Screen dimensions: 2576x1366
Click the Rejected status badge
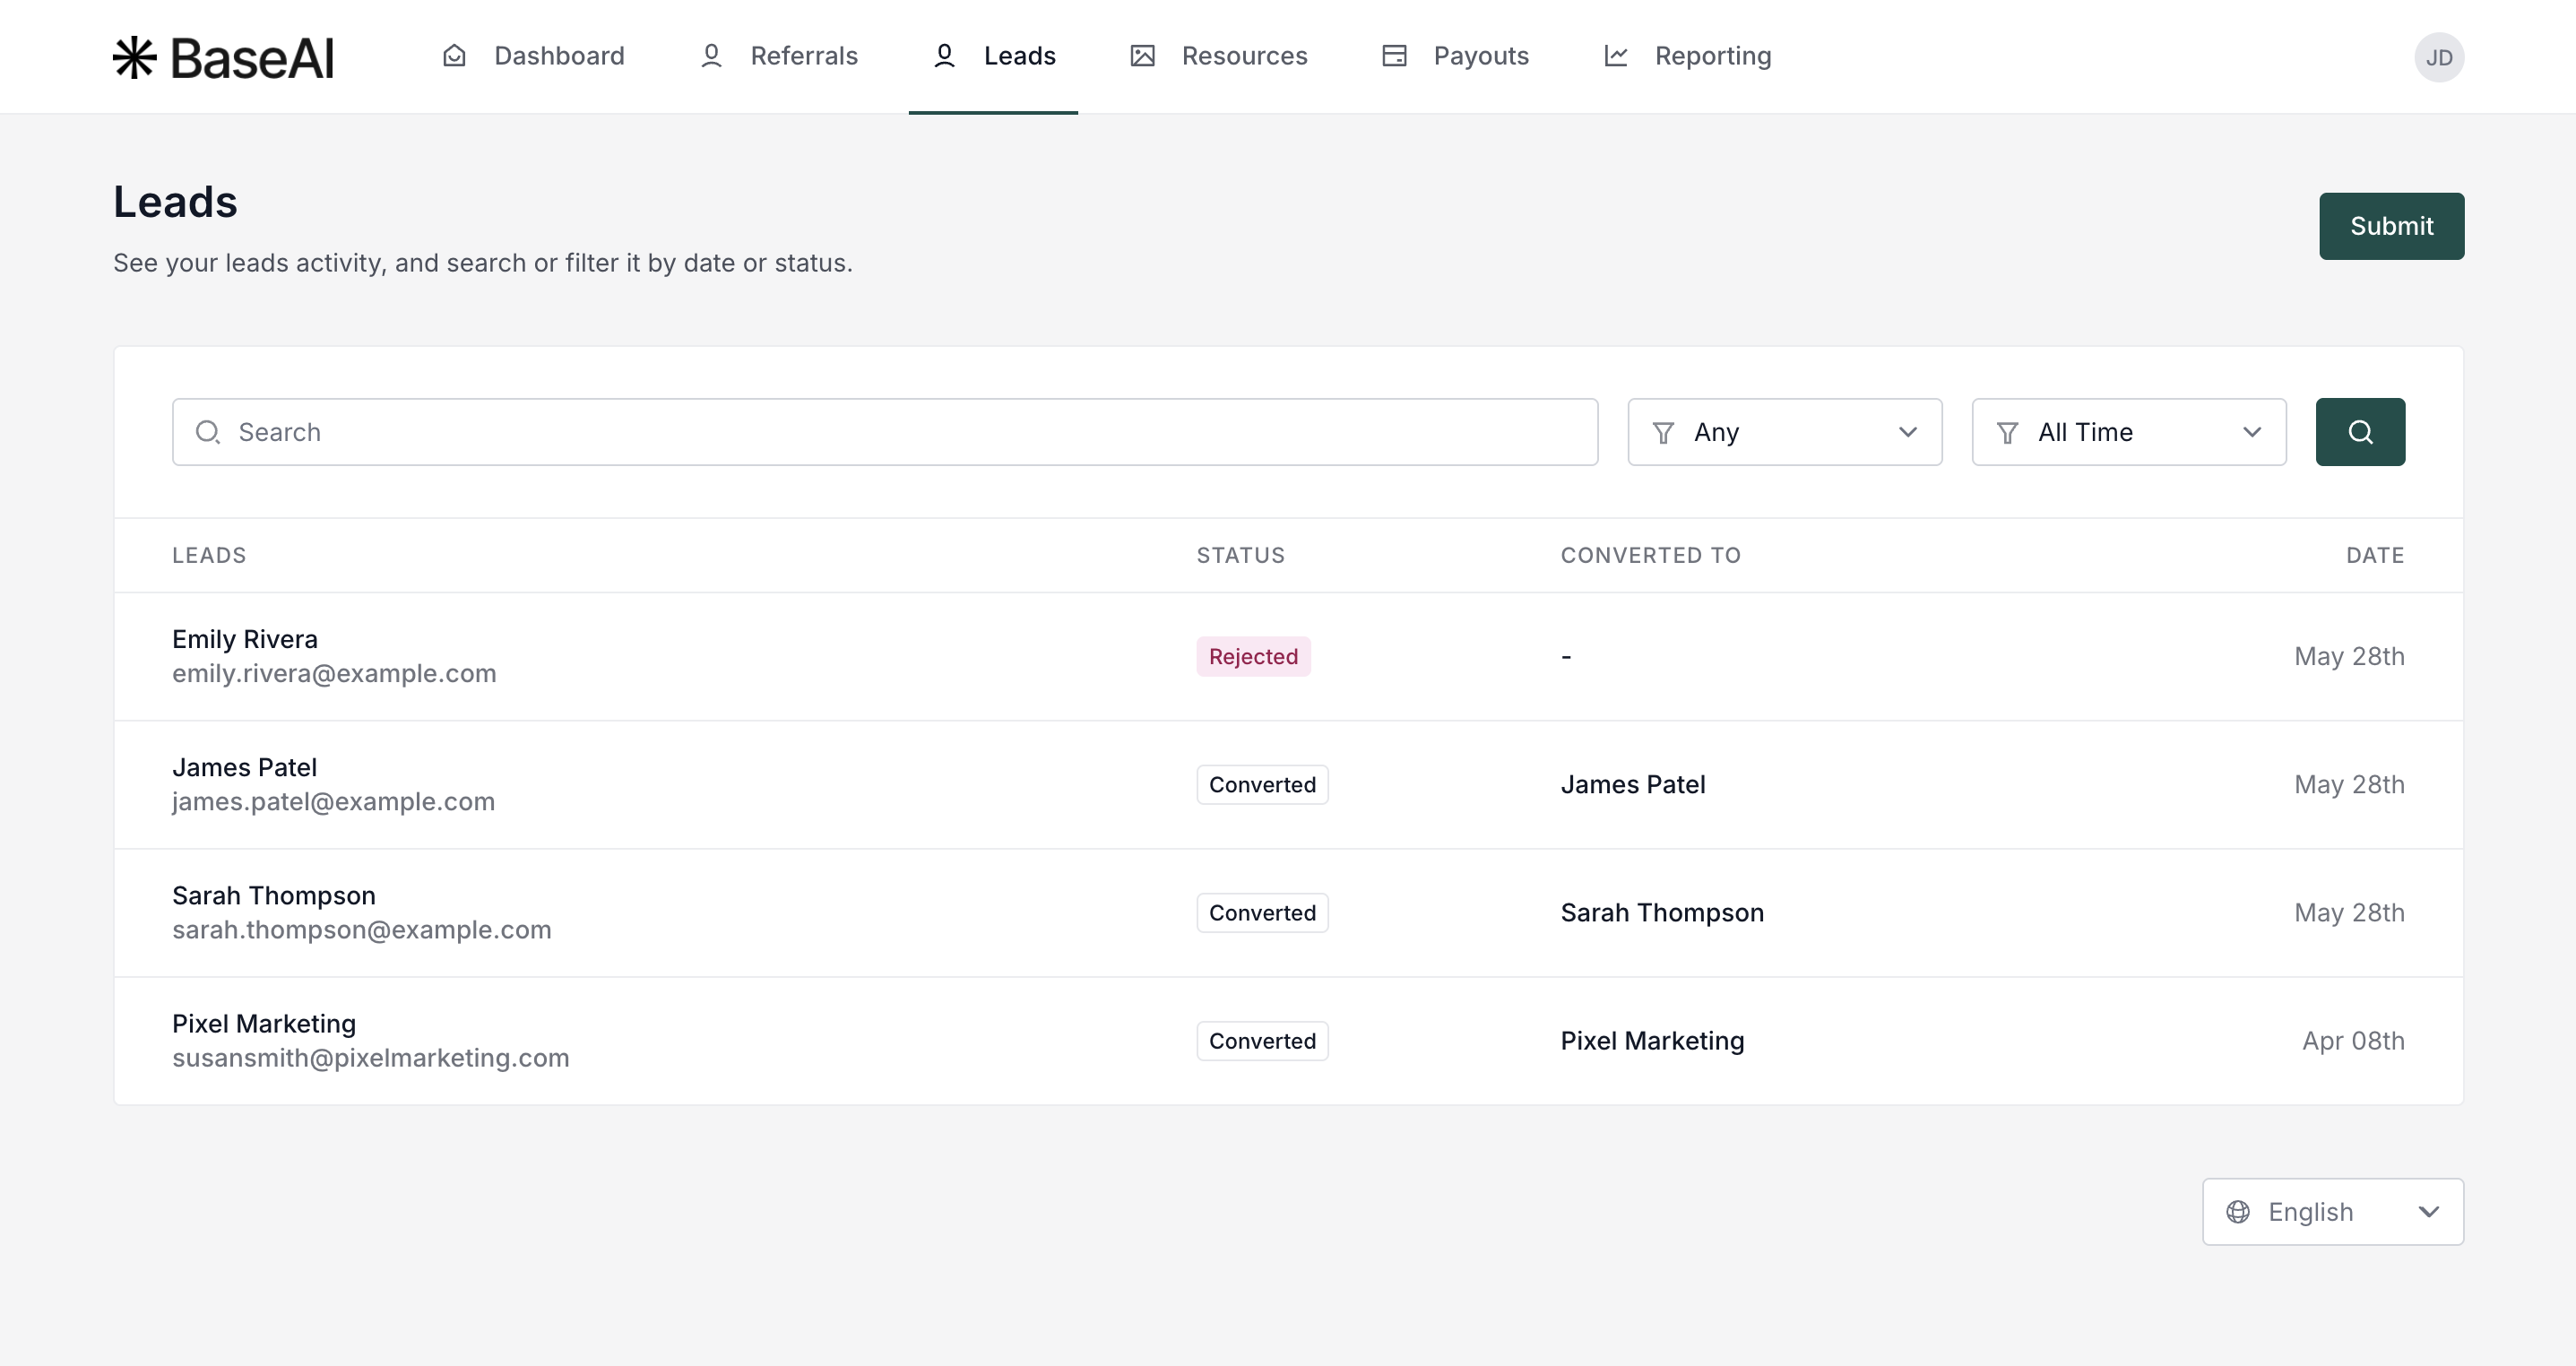point(1253,657)
